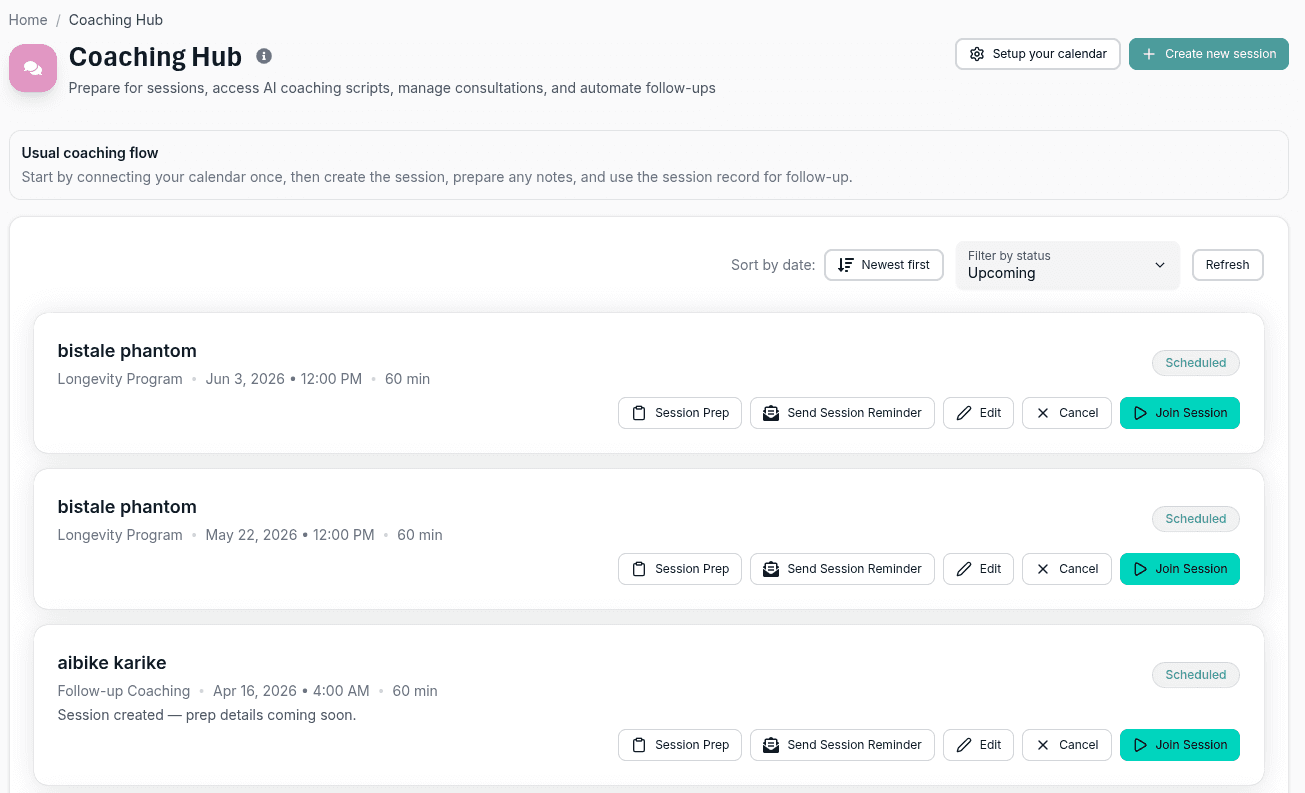The height and width of the screenshot is (793, 1305).
Task: Click Send Session Reminder text for aibike karike
Action: click(854, 745)
